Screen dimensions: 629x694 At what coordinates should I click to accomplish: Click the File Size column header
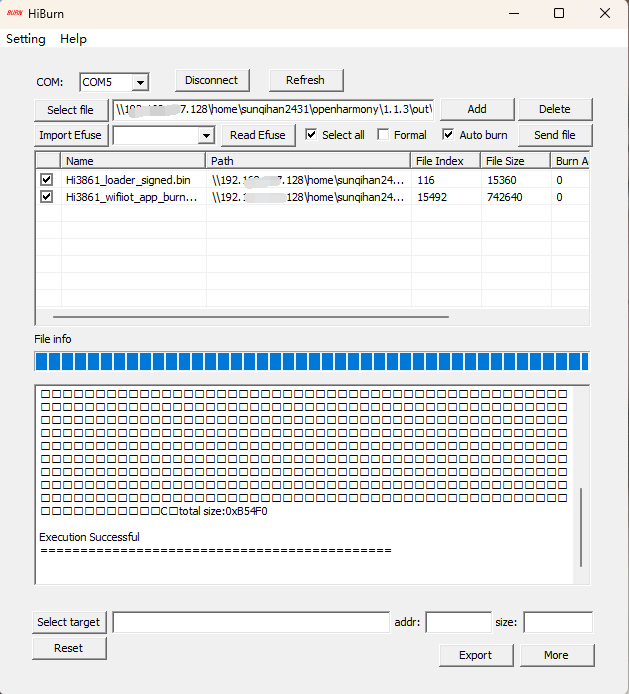point(516,161)
